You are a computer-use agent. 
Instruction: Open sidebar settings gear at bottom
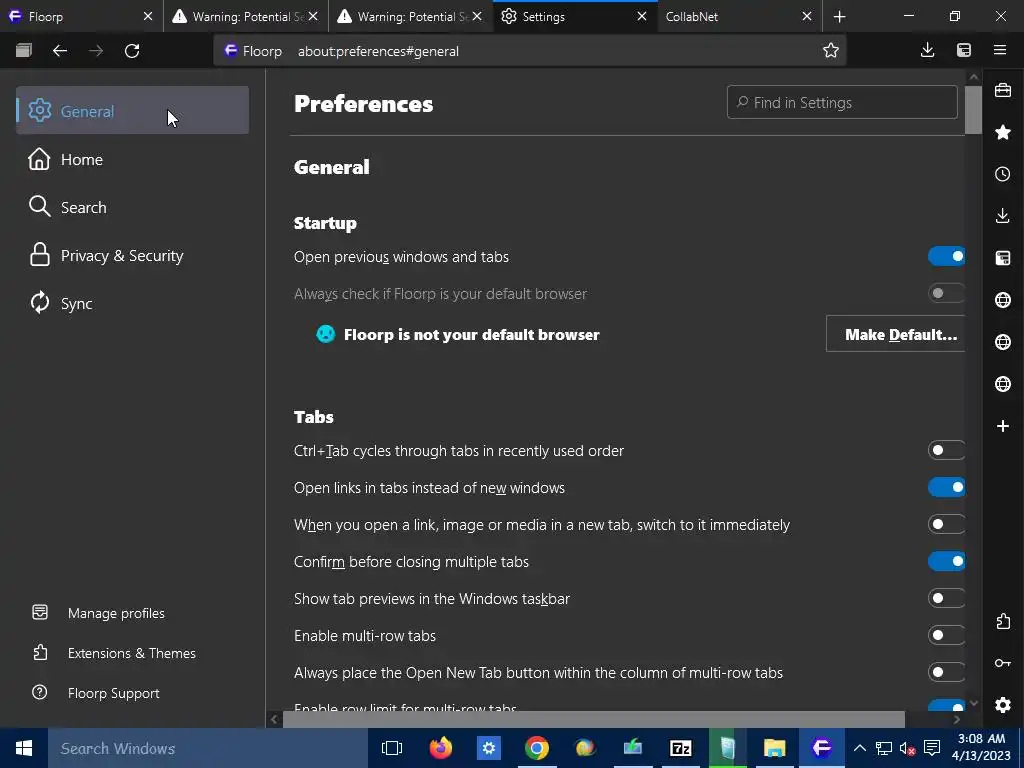click(x=1003, y=705)
